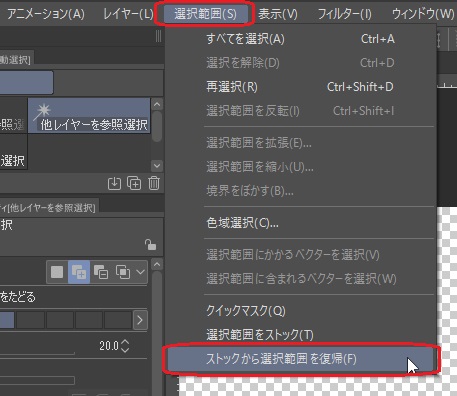
Task: Select remove from selection mode icon
Action: pos(101,272)
